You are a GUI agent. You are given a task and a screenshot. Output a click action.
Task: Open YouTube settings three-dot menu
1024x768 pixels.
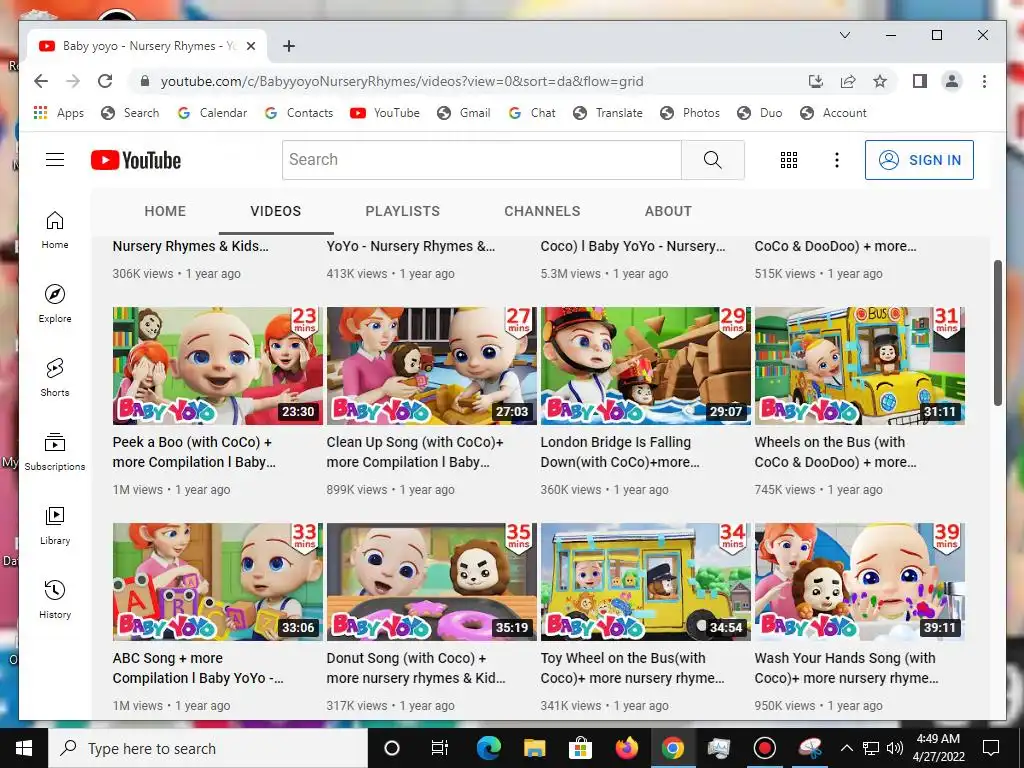pos(837,160)
